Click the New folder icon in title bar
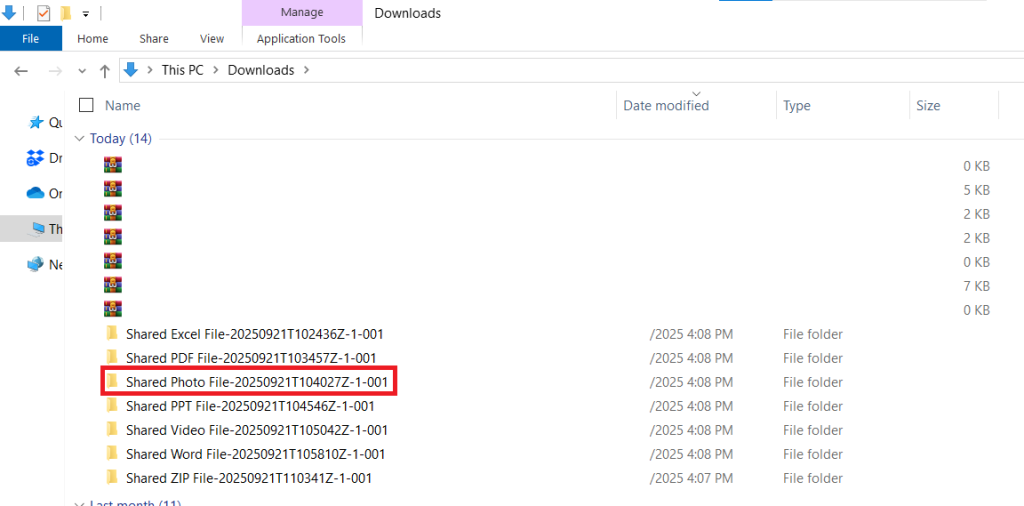This screenshot has height=506, width=1024. pyautogui.click(x=65, y=13)
